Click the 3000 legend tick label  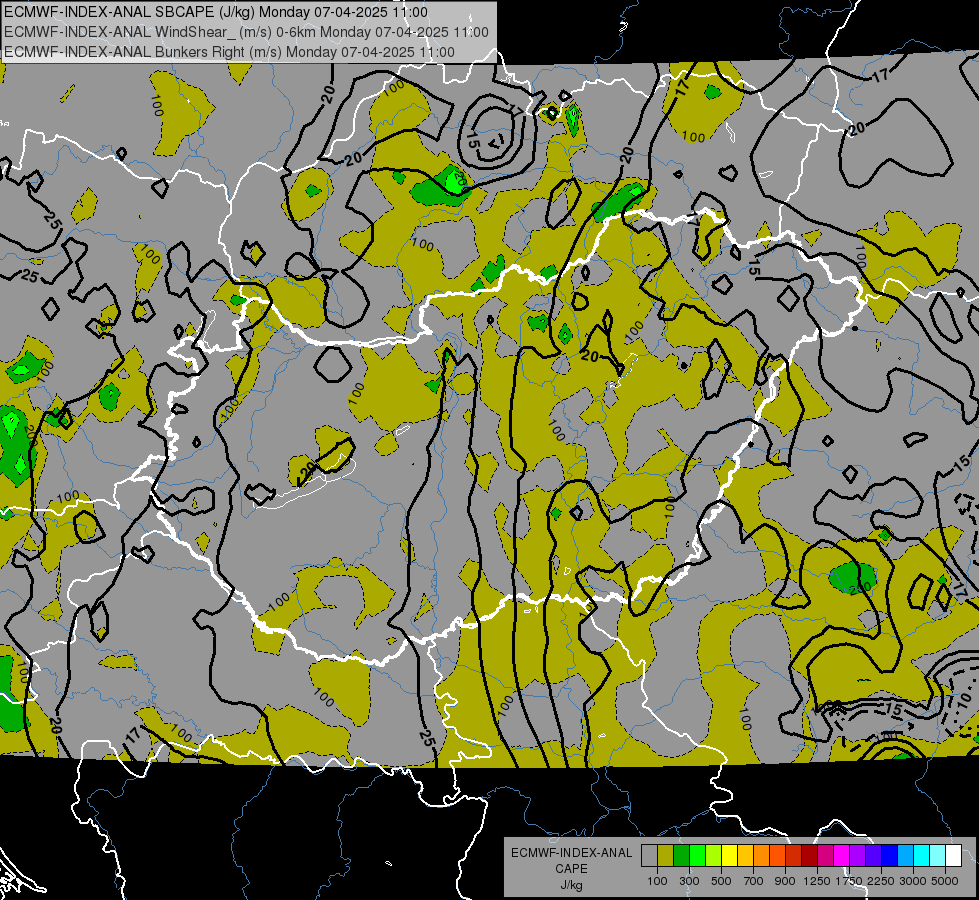pos(913,881)
